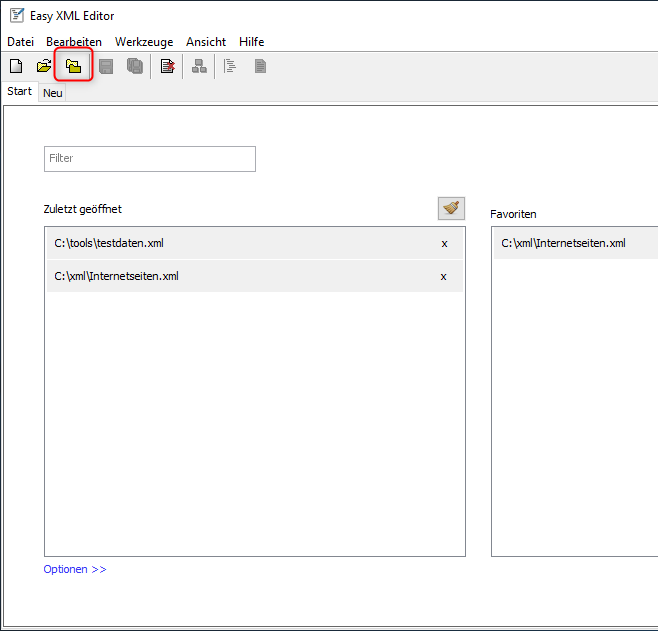Open the Hilfe menu
This screenshot has width=658, height=631.
point(251,42)
